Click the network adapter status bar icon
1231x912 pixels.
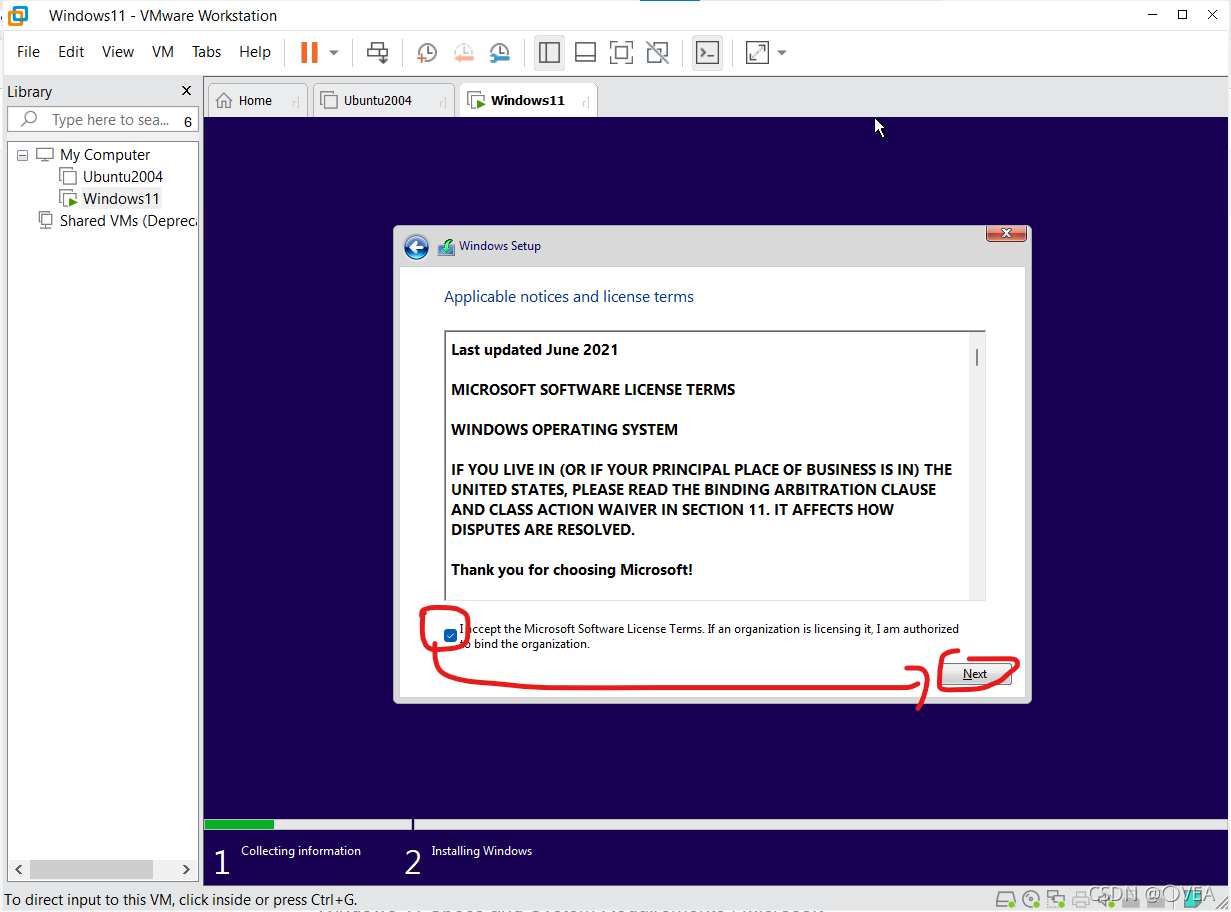point(1055,898)
